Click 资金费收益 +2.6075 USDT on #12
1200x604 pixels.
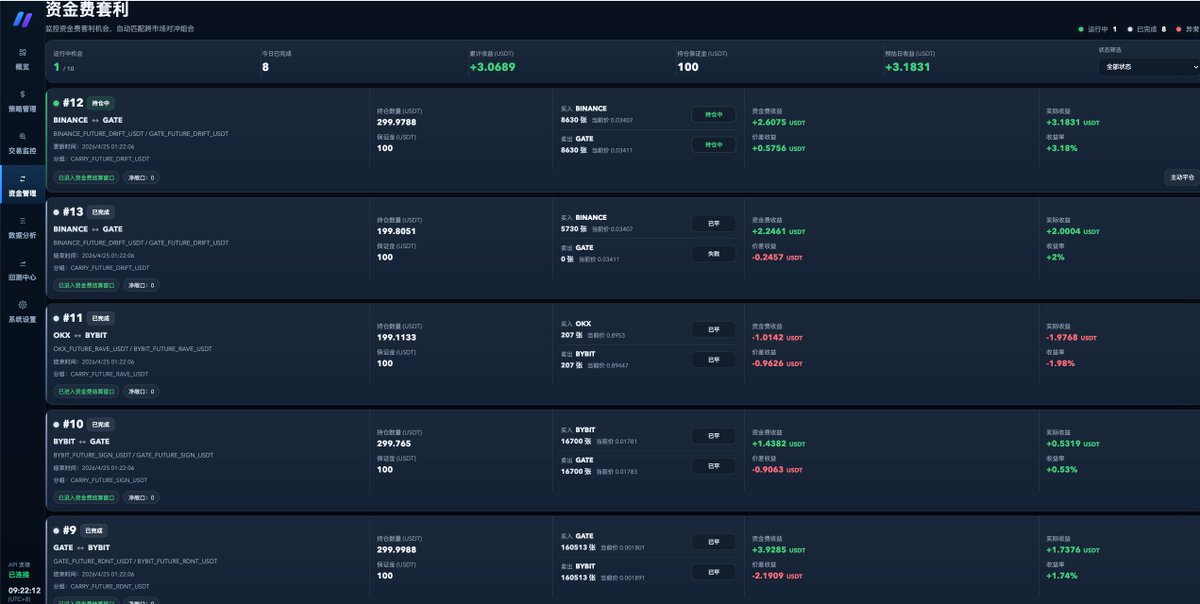tap(778, 122)
